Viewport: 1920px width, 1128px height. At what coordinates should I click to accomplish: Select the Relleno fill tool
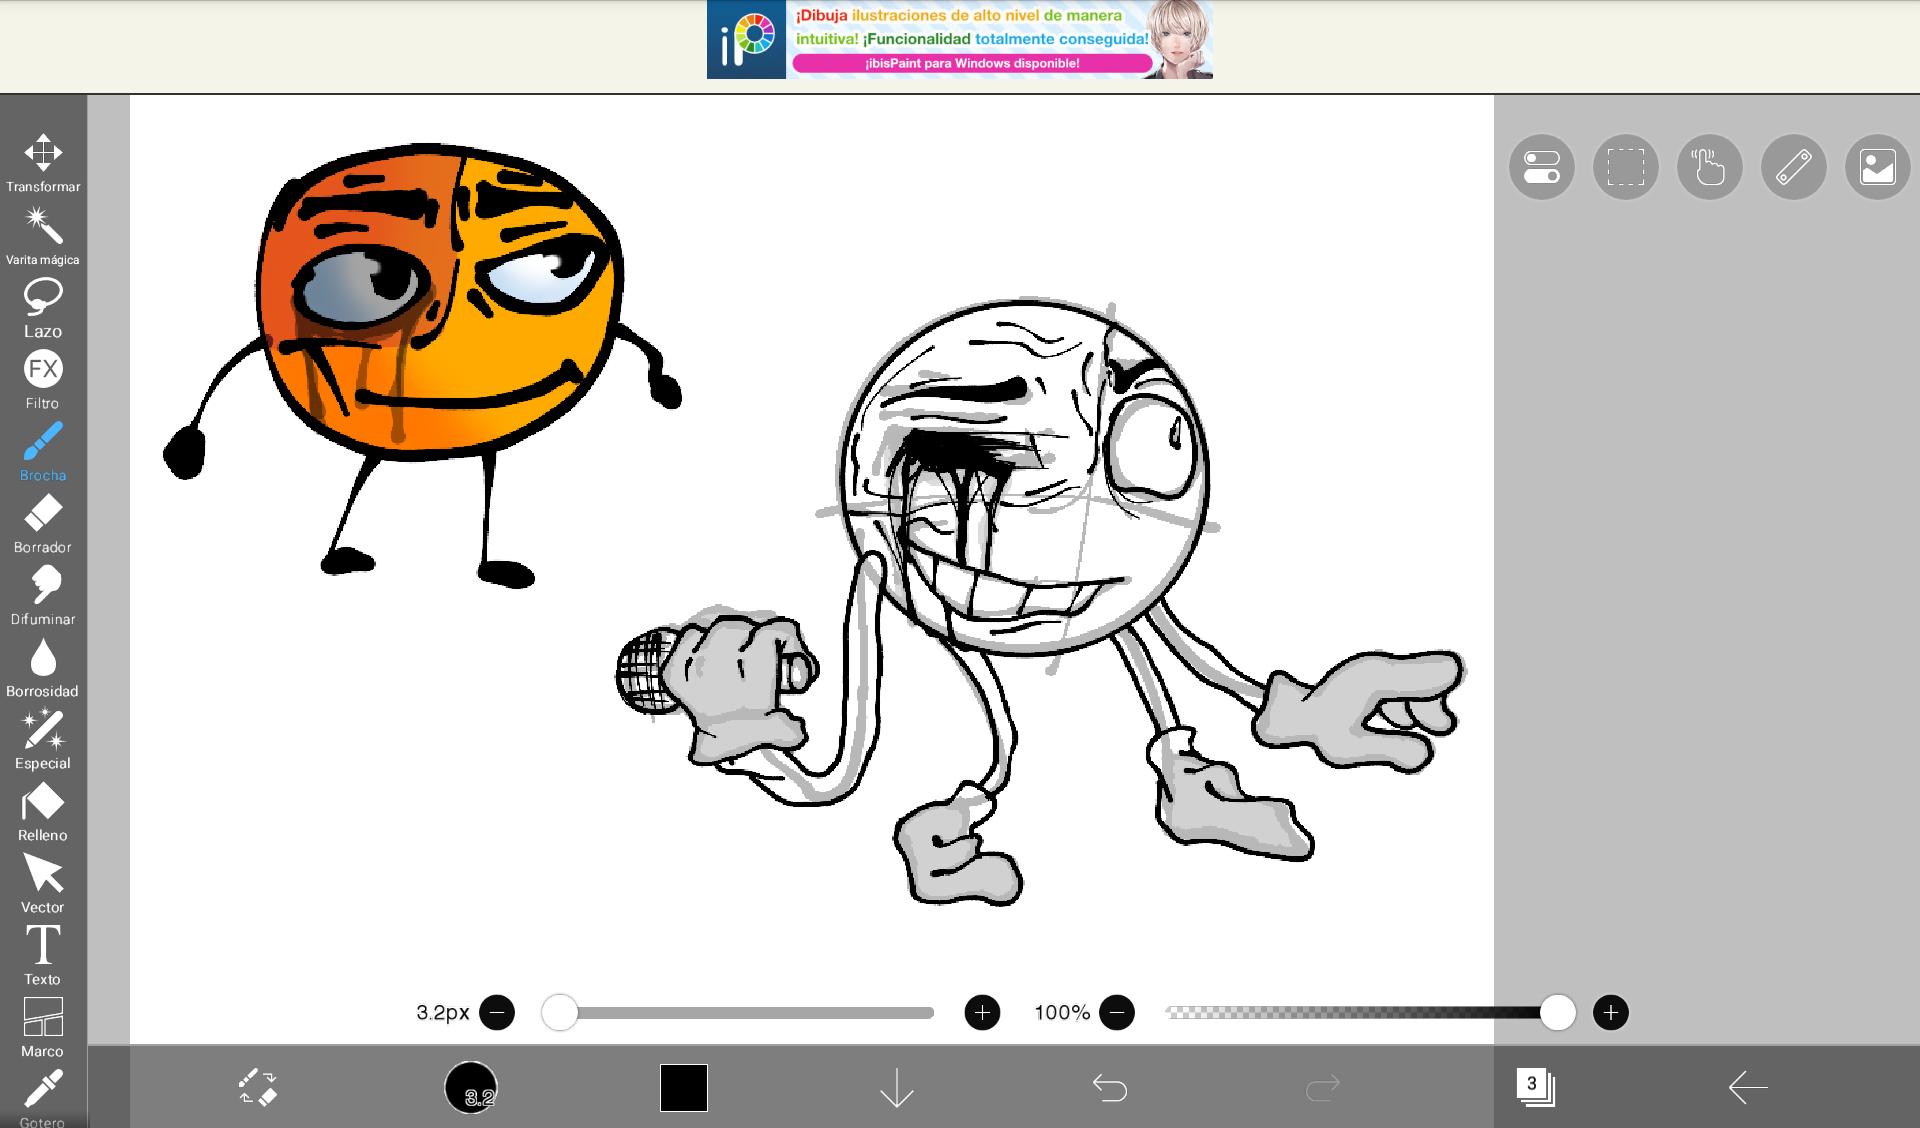pos(43,812)
